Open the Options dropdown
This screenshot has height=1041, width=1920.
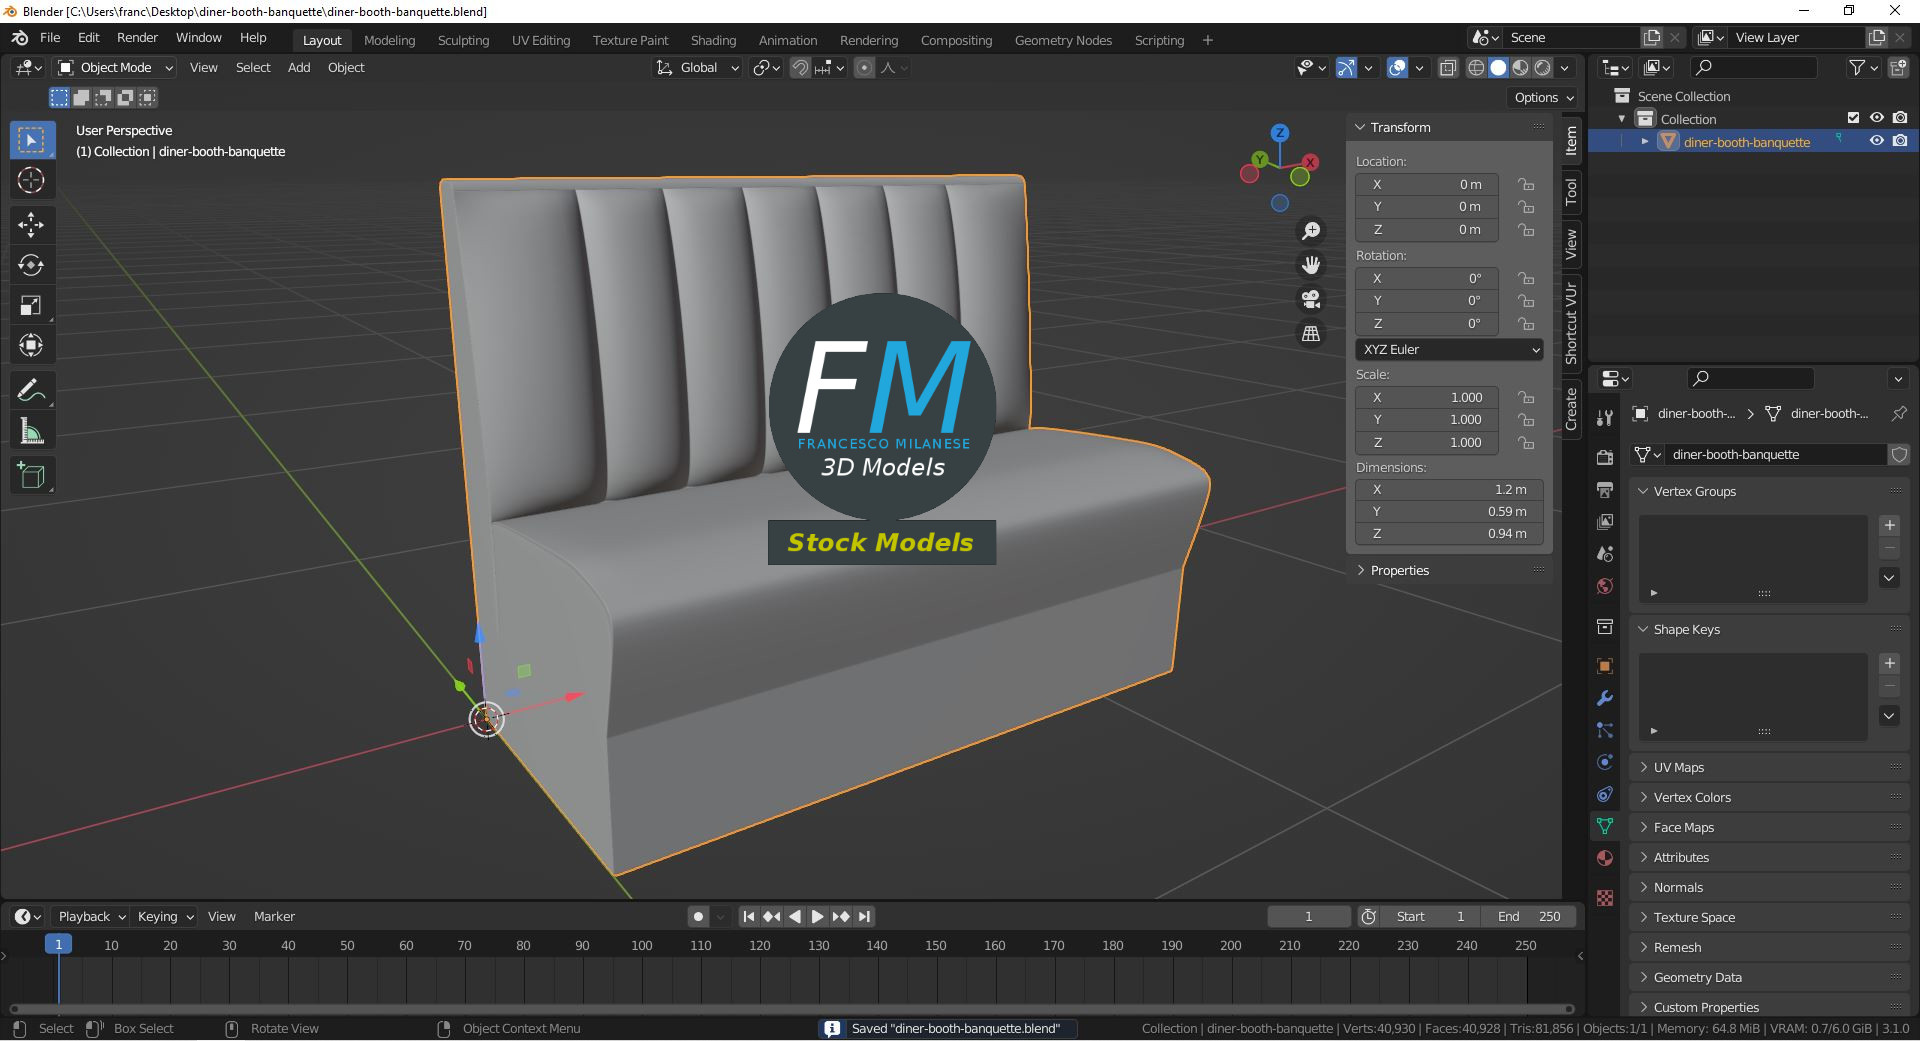[x=1543, y=98]
